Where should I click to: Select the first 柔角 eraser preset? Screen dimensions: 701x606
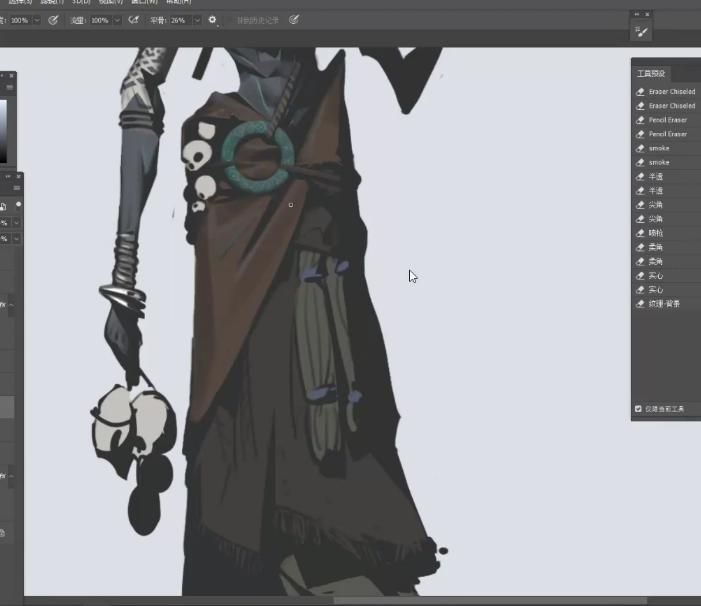pyautogui.click(x=666, y=247)
